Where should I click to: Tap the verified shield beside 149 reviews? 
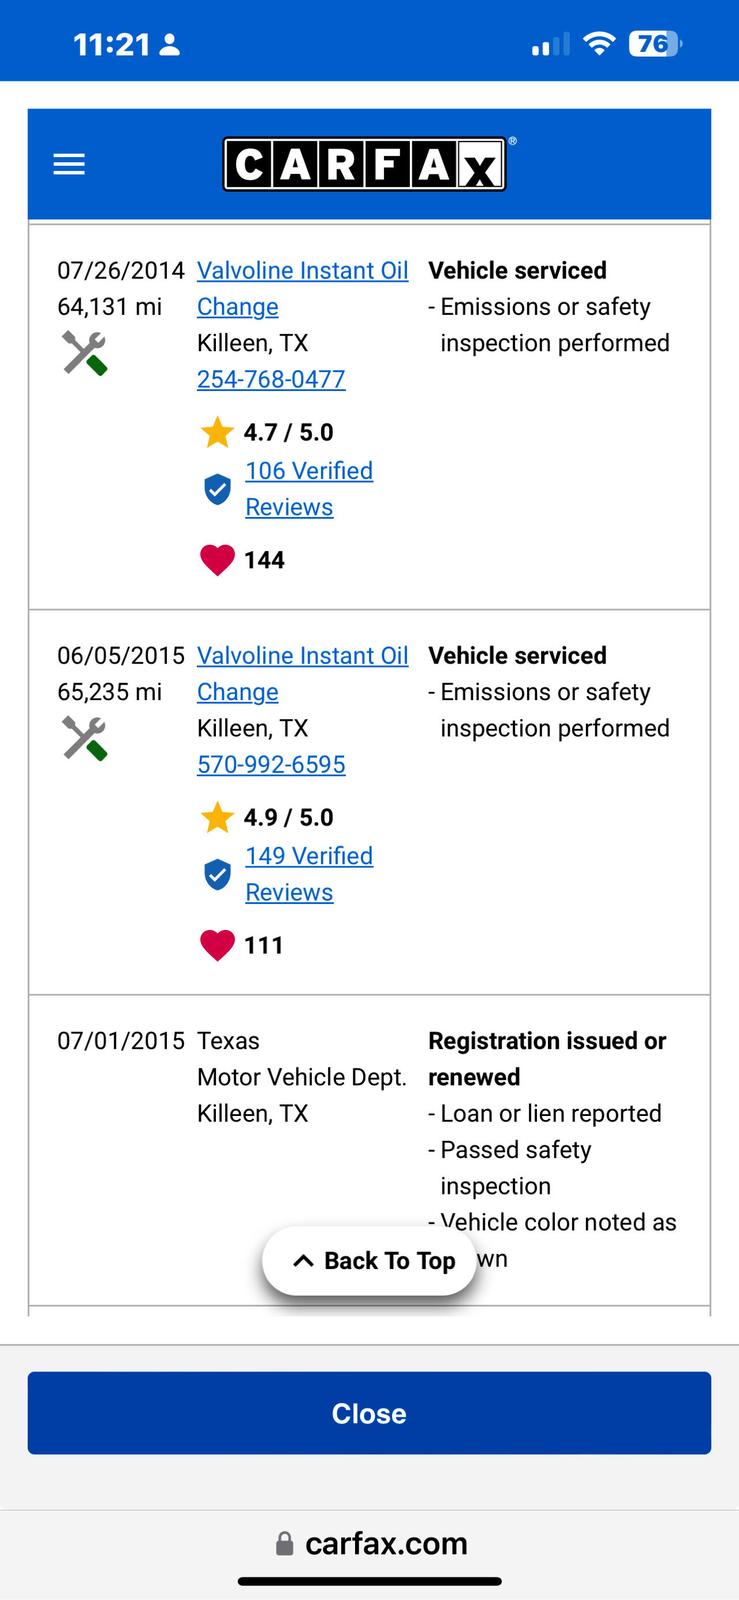(x=217, y=874)
